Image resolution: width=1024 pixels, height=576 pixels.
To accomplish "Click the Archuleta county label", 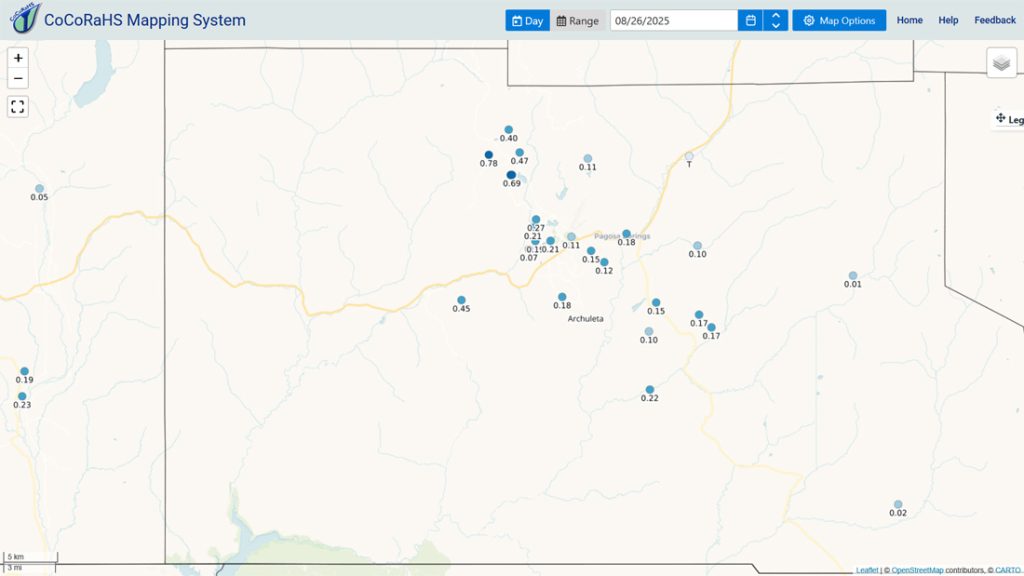I will coord(585,319).
